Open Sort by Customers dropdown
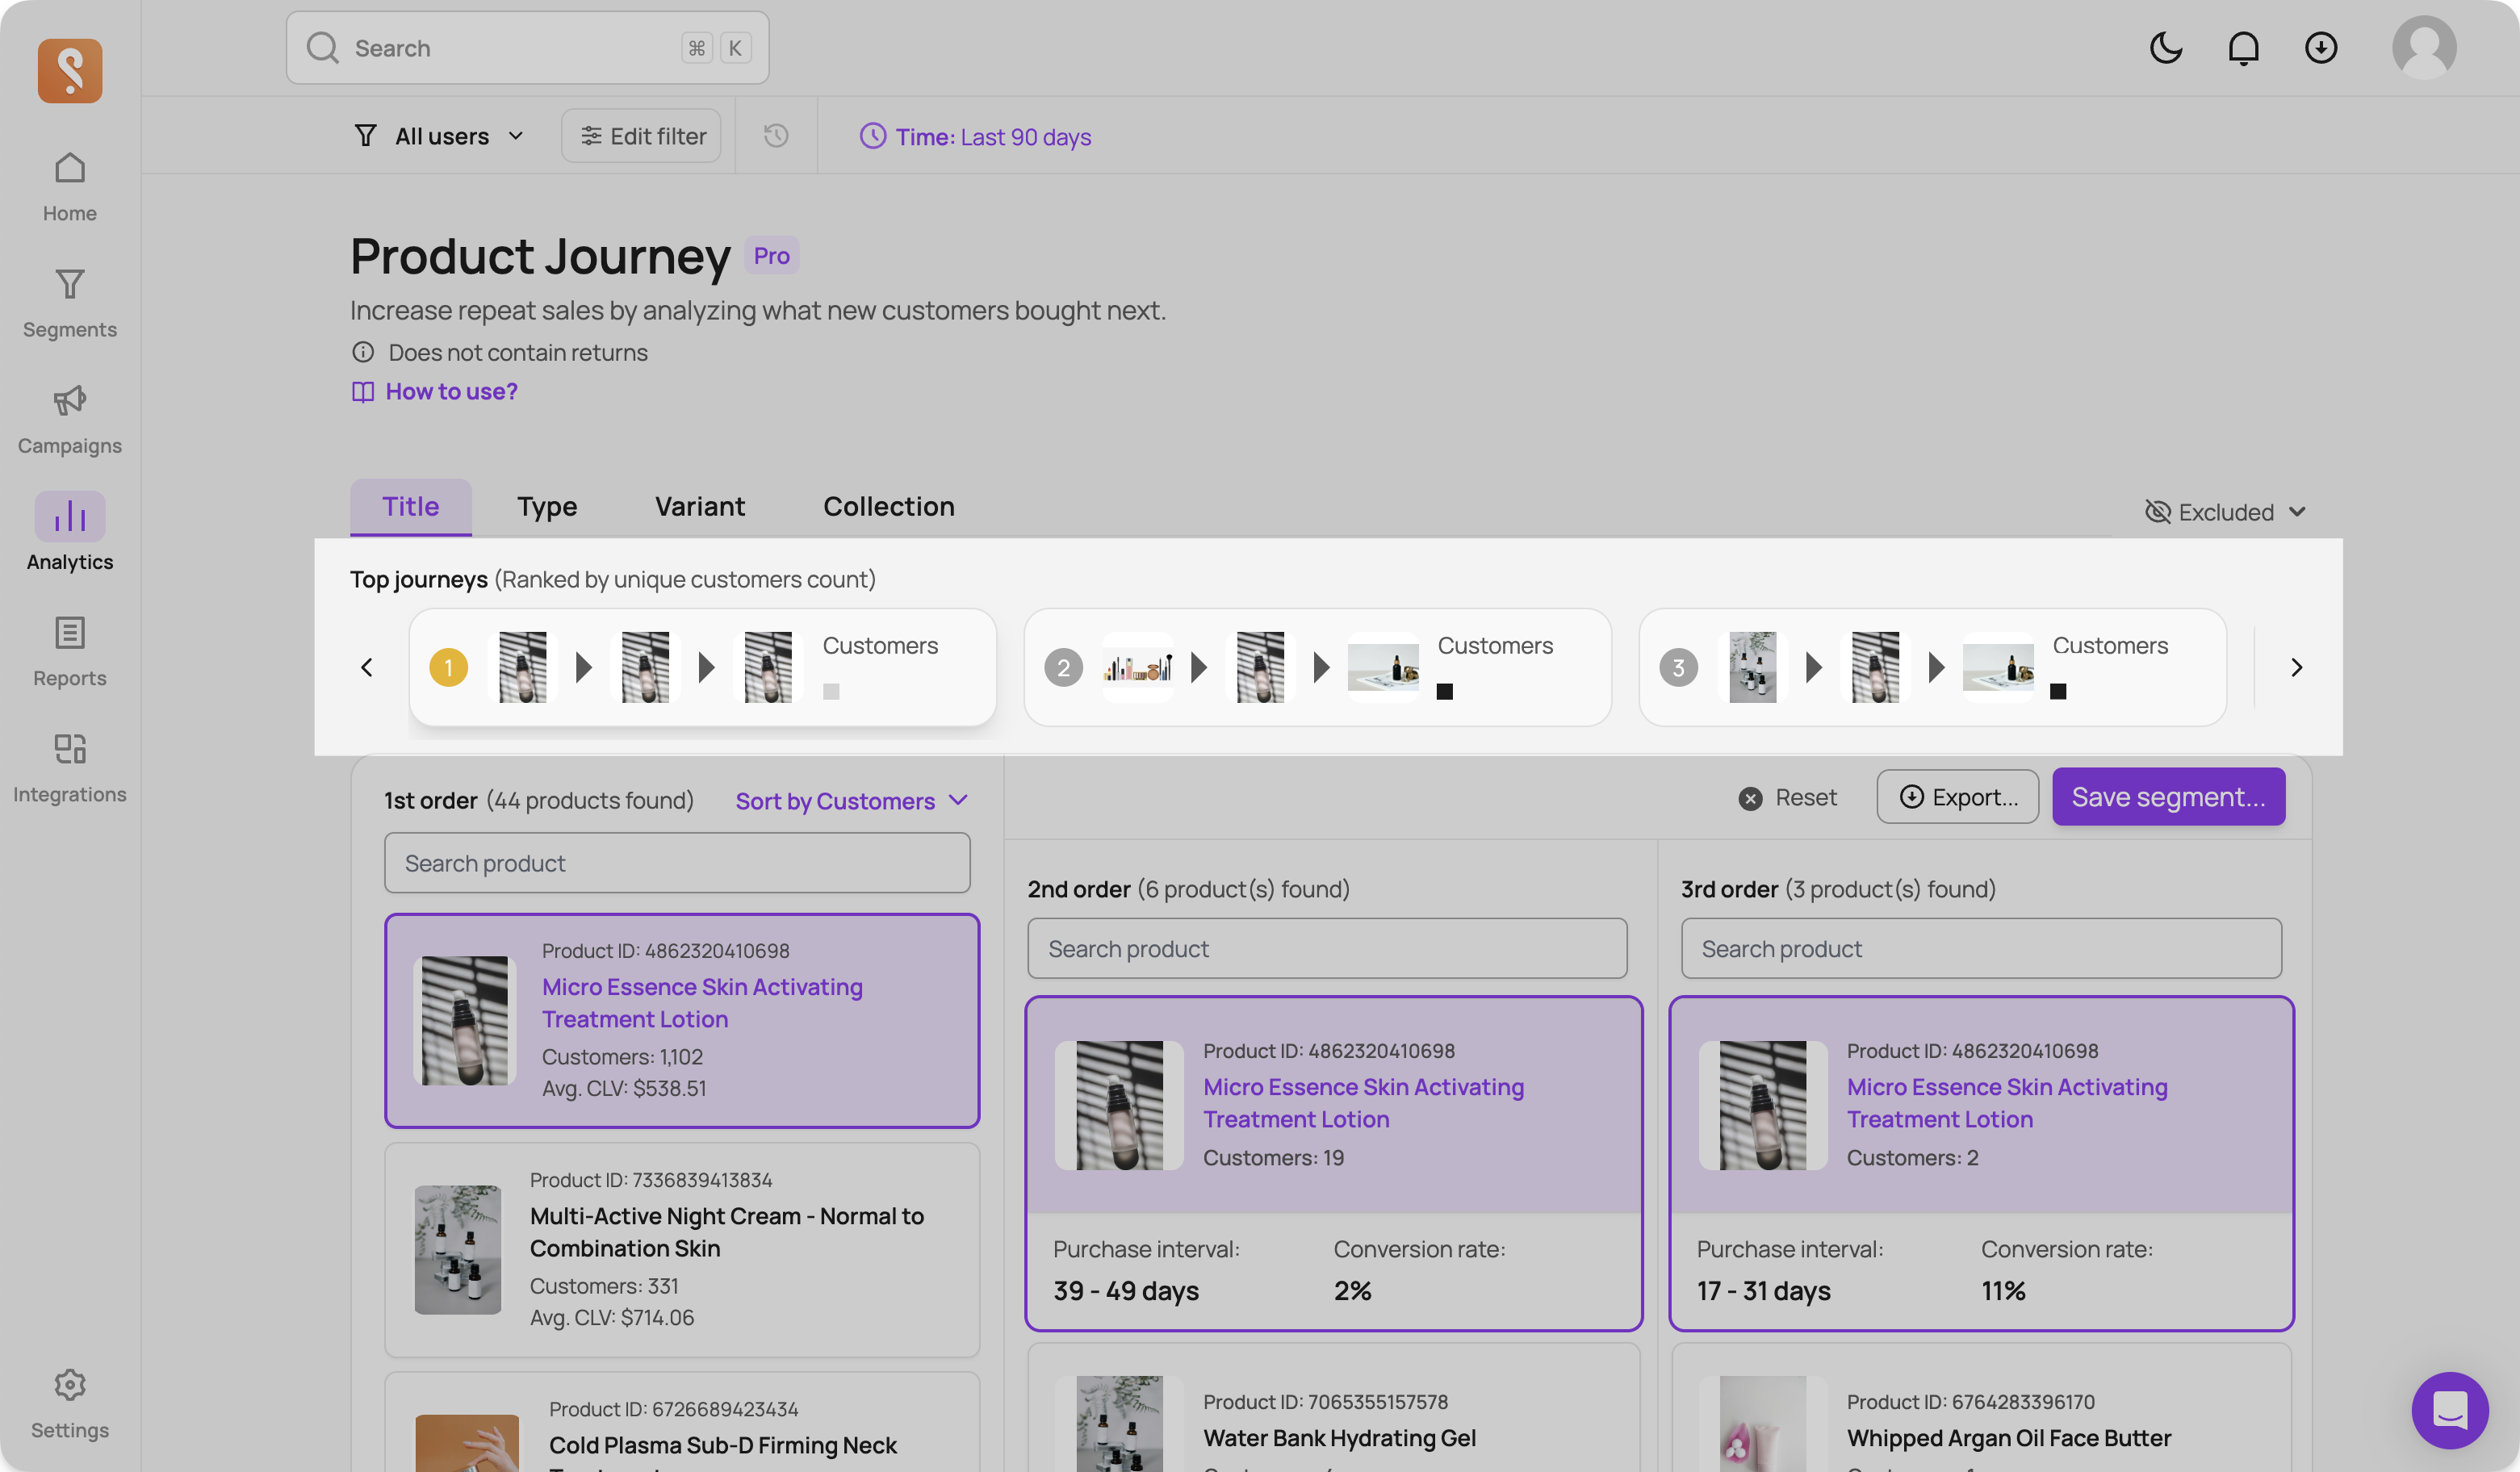The image size is (2520, 1472). (x=851, y=801)
